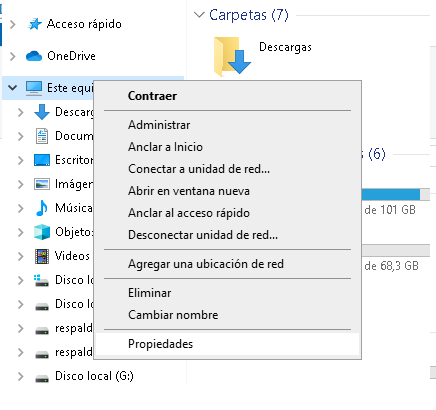Click the Acceso rápido star icon

click(x=35, y=24)
